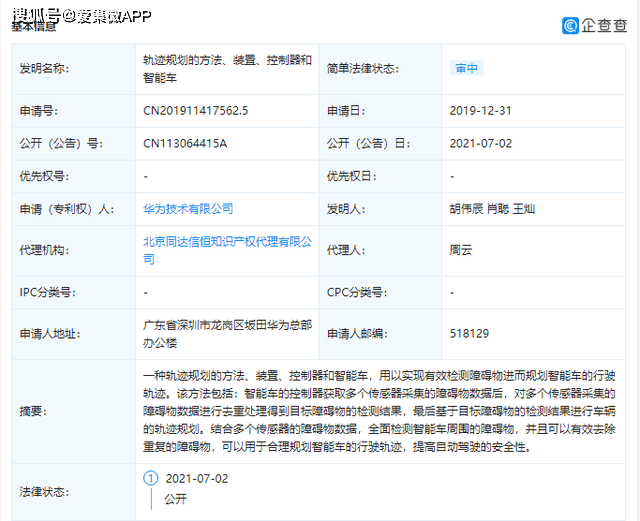Open the 北京同达信恒知识产权代理有限公司 agency link
640x521 pixels.
(x=227, y=250)
